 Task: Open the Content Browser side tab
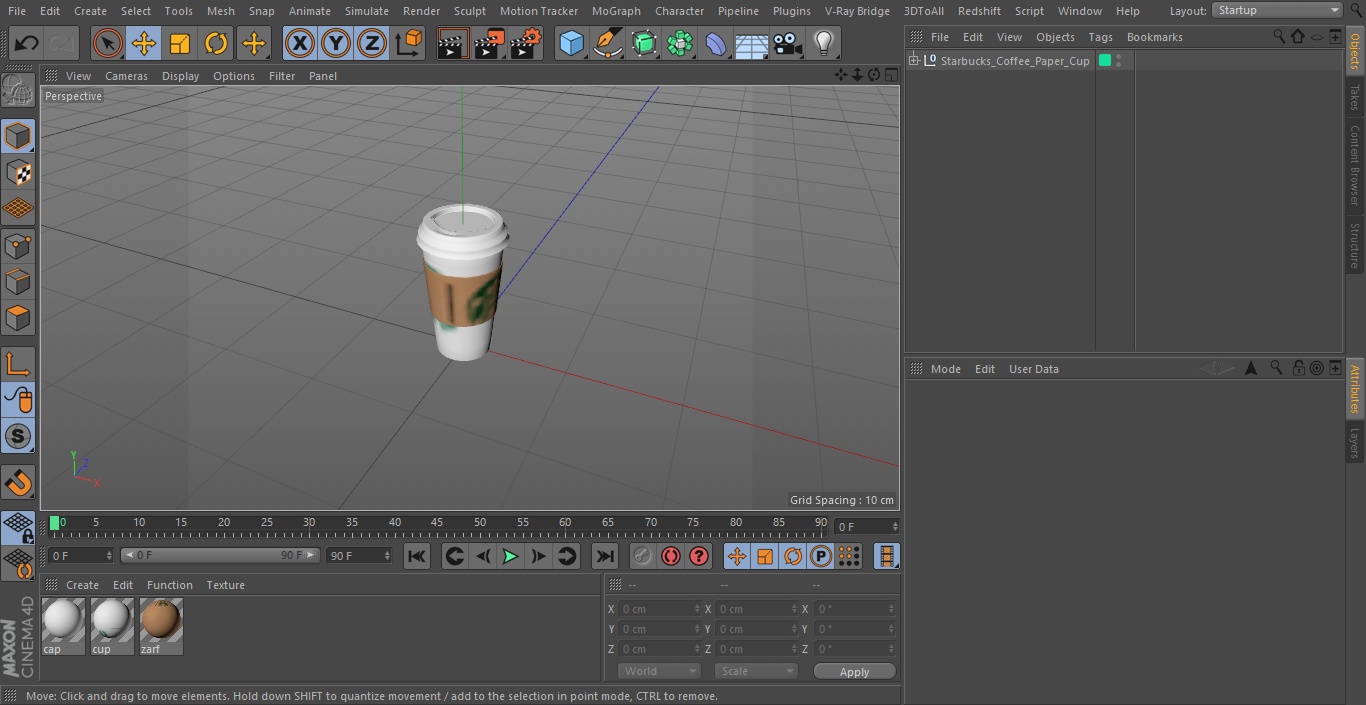point(1355,165)
